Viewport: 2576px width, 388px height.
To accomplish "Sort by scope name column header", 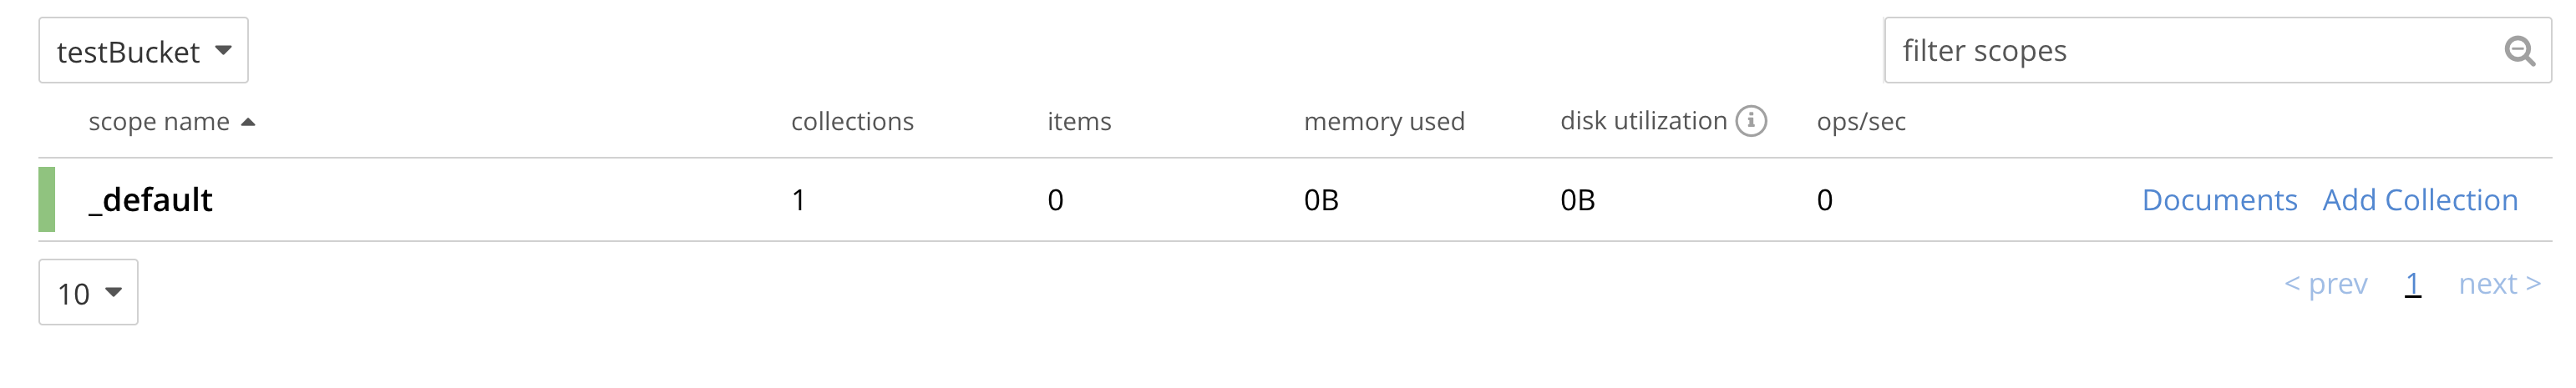I will coord(159,122).
